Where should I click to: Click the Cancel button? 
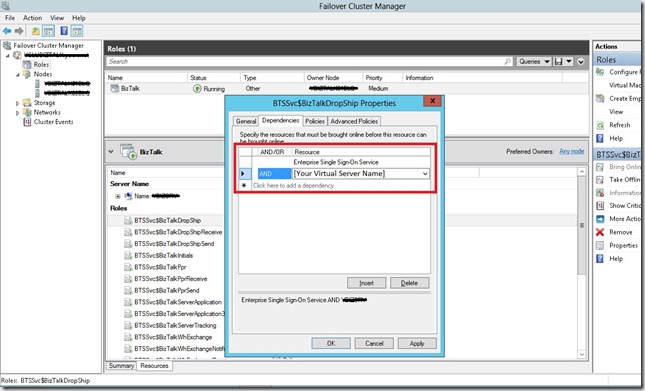374,343
